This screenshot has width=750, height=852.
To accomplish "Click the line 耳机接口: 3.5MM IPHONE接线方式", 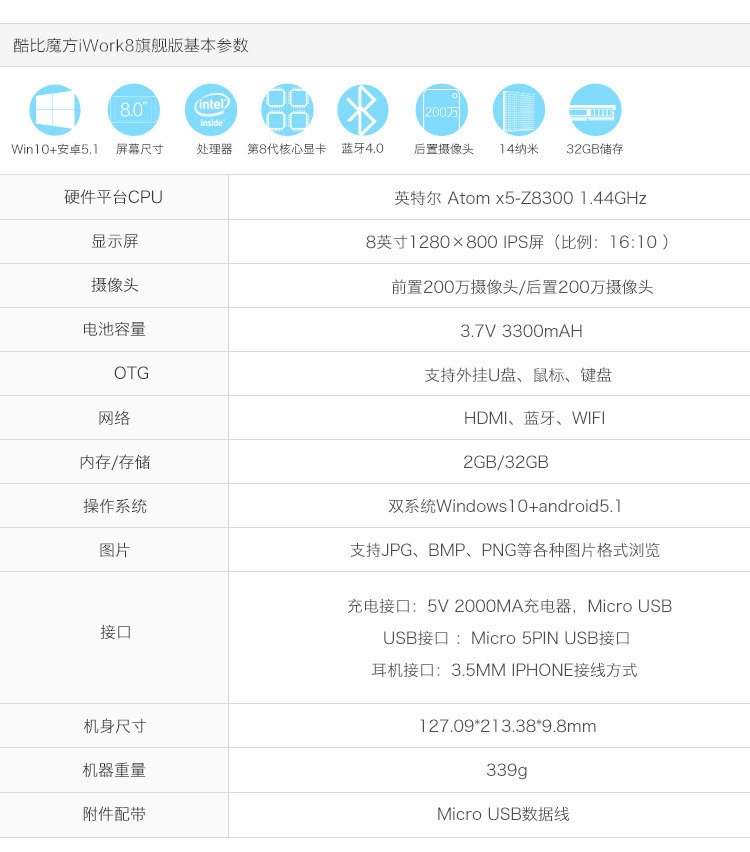I will 504,670.
